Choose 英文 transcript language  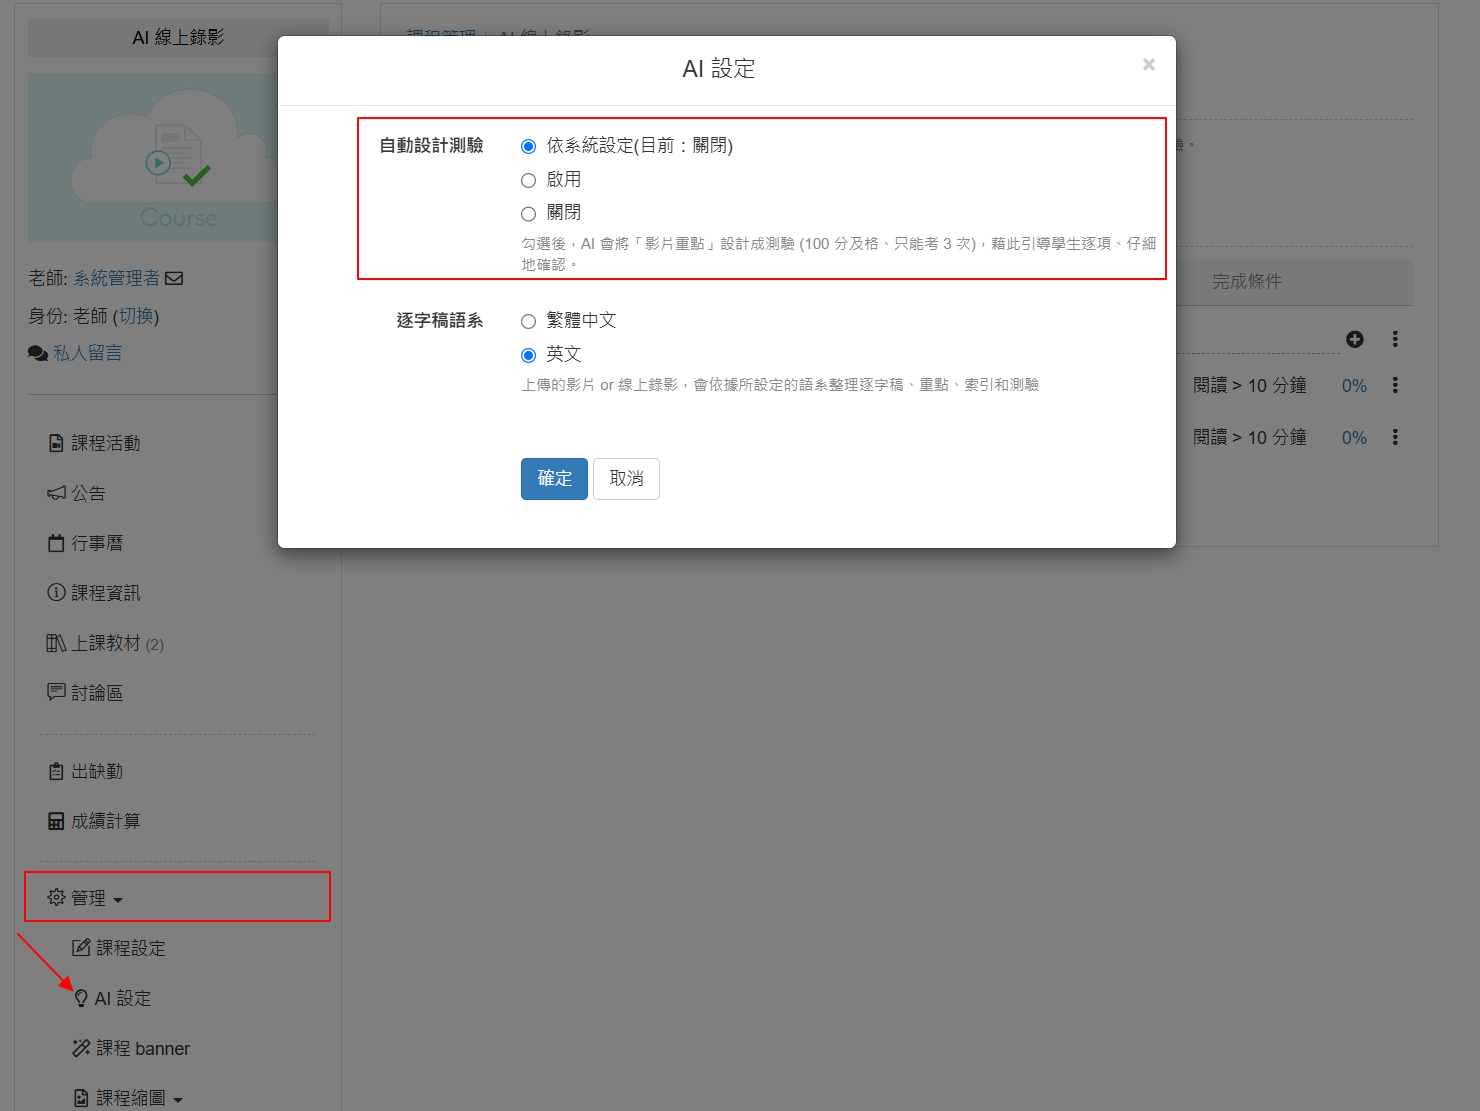(x=528, y=355)
